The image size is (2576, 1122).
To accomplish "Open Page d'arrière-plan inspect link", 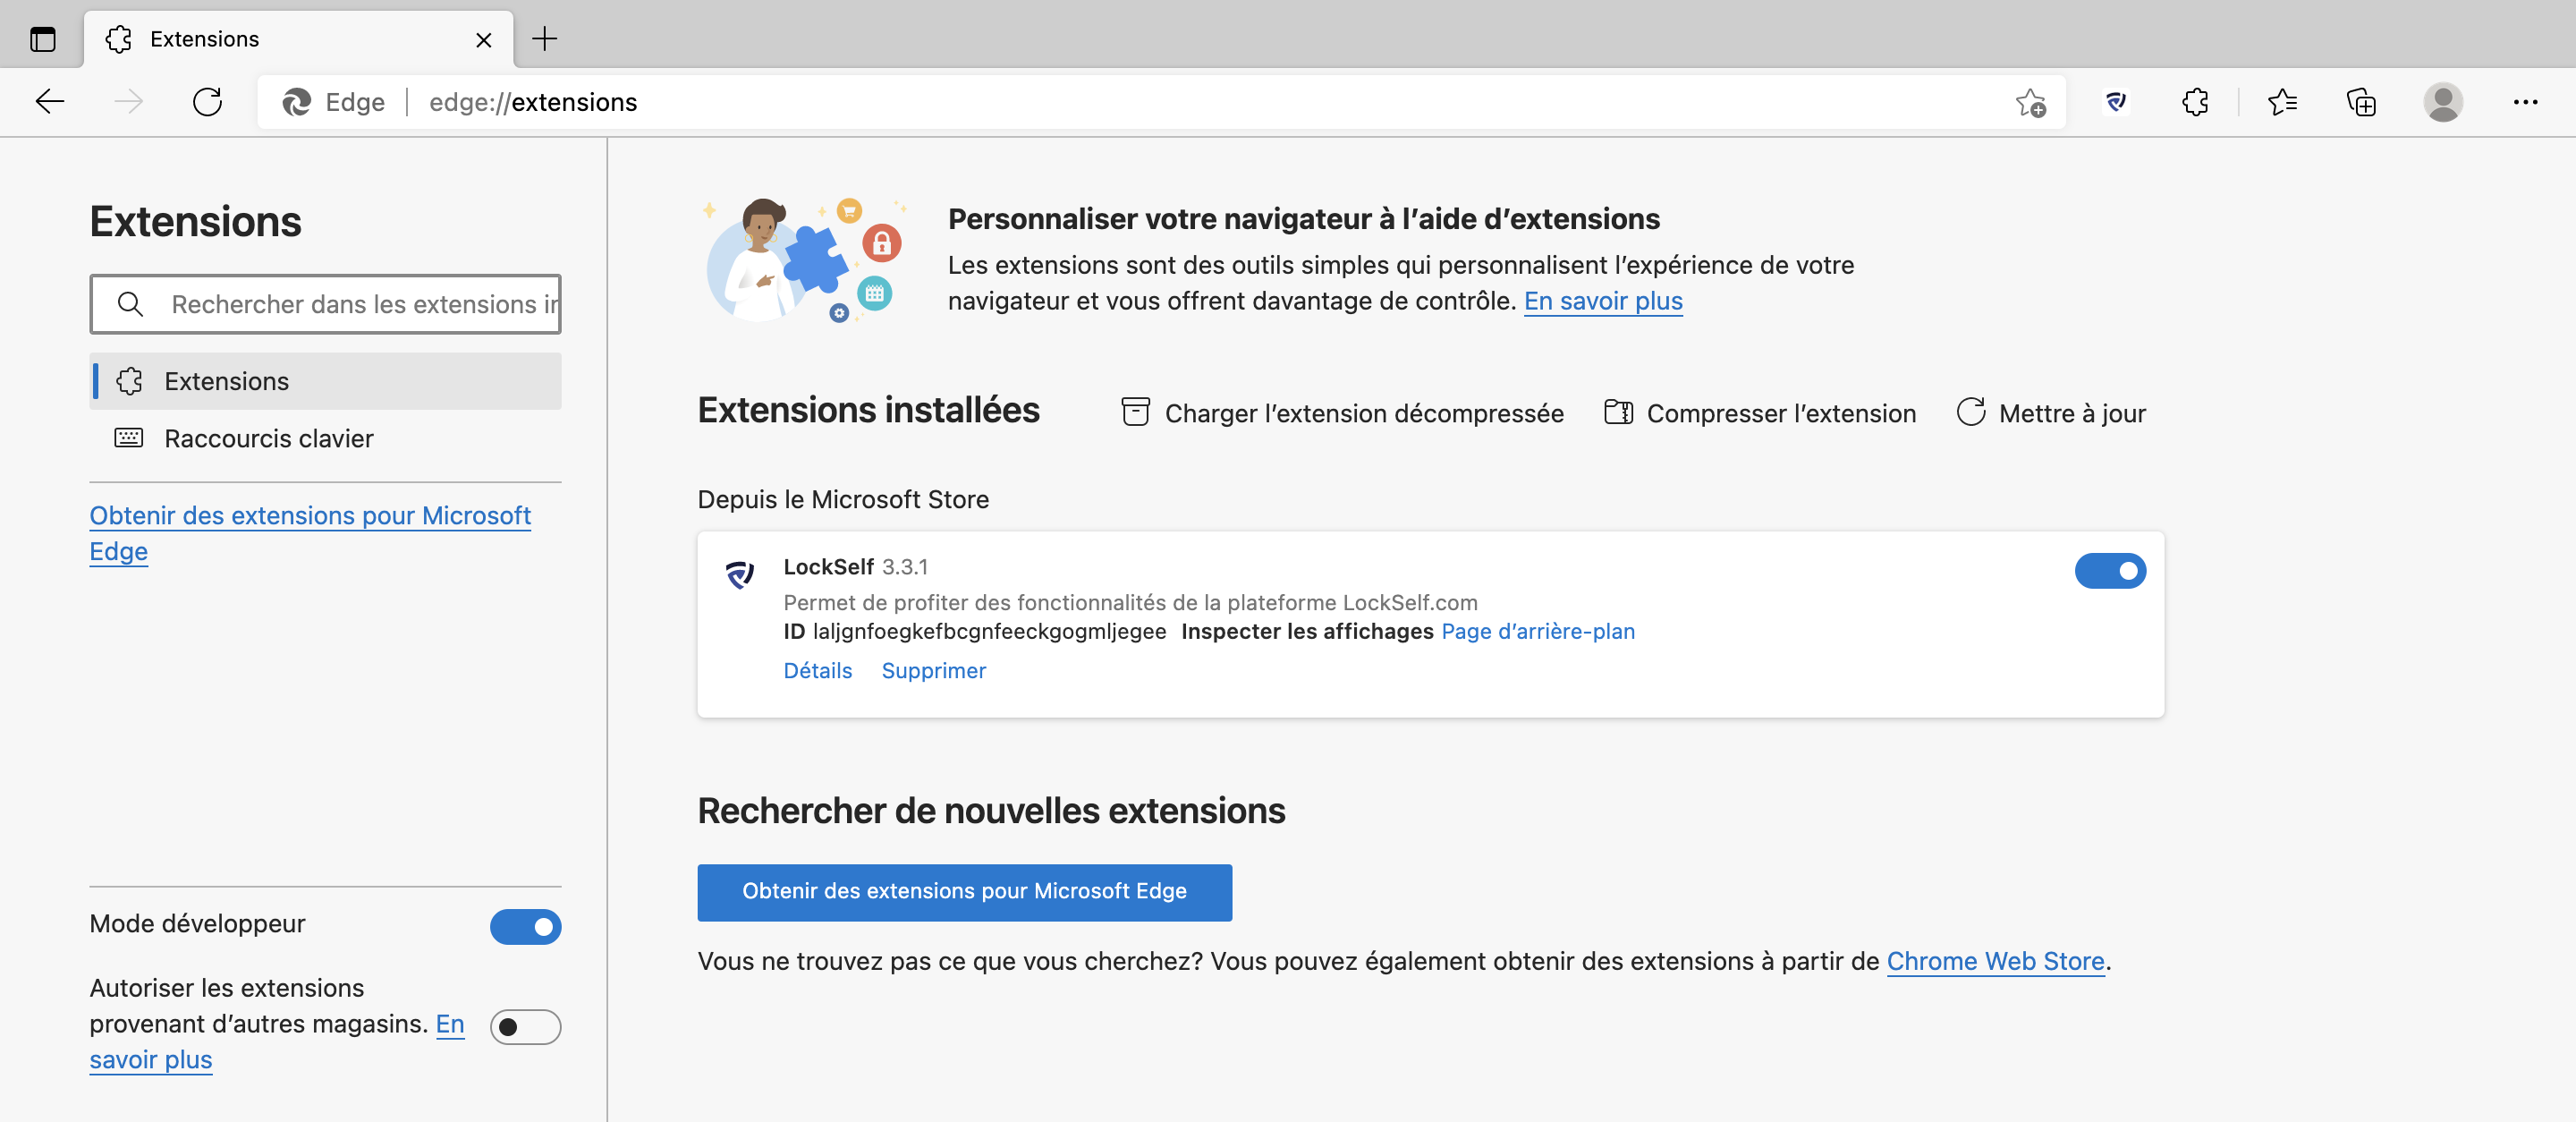I will pyautogui.click(x=1538, y=631).
